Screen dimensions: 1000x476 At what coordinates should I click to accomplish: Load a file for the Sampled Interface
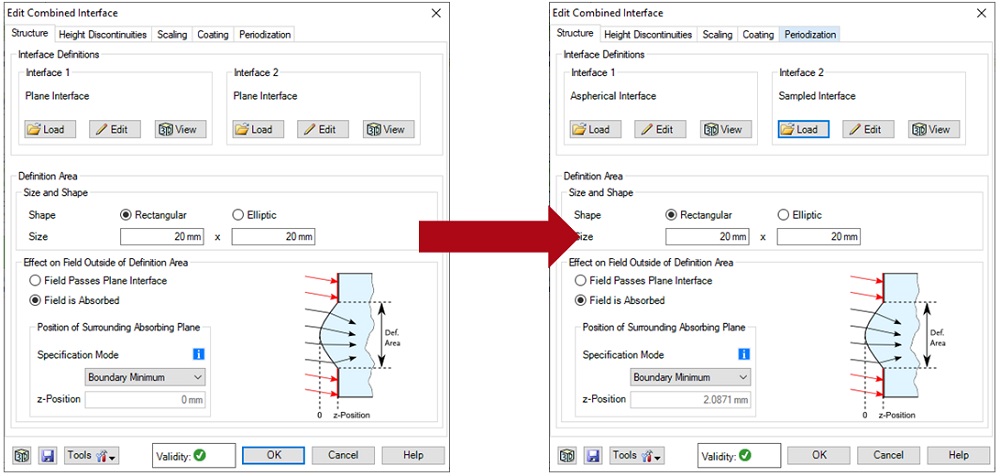point(802,129)
